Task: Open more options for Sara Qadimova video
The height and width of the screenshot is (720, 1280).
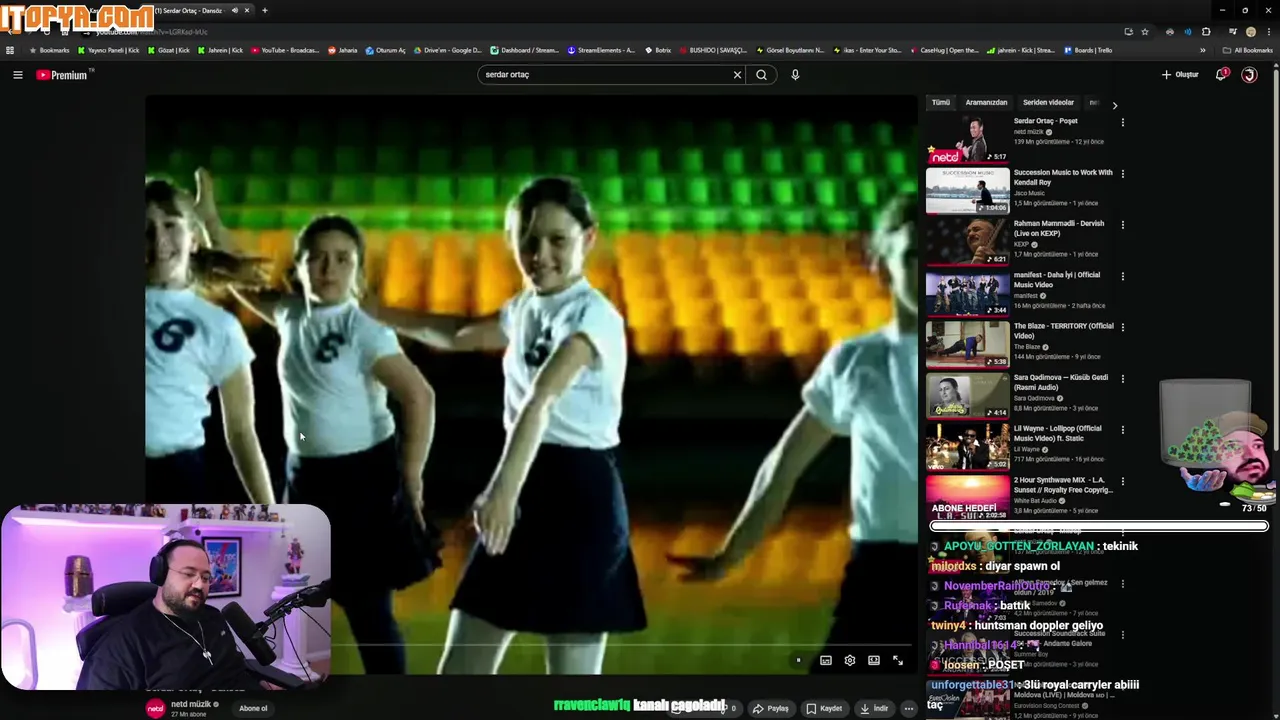Action: 1122,378
